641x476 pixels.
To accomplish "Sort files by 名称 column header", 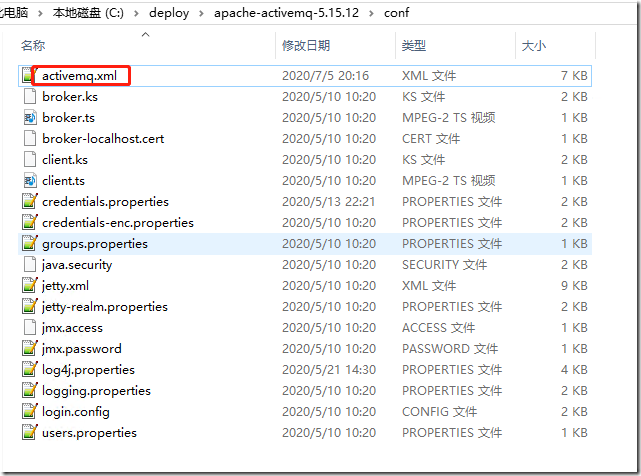I will tap(33, 45).
